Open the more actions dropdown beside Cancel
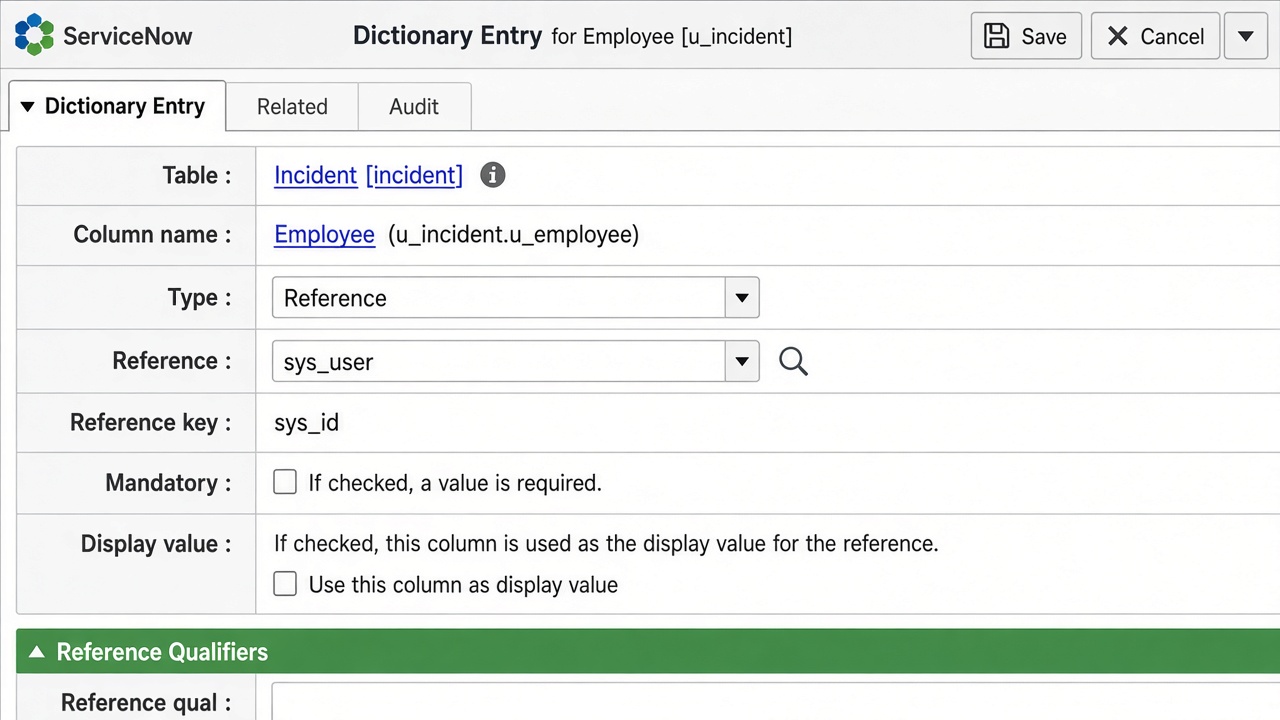This screenshot has height=720, width=1280. pyautogui.click(x=1246, y=36)
